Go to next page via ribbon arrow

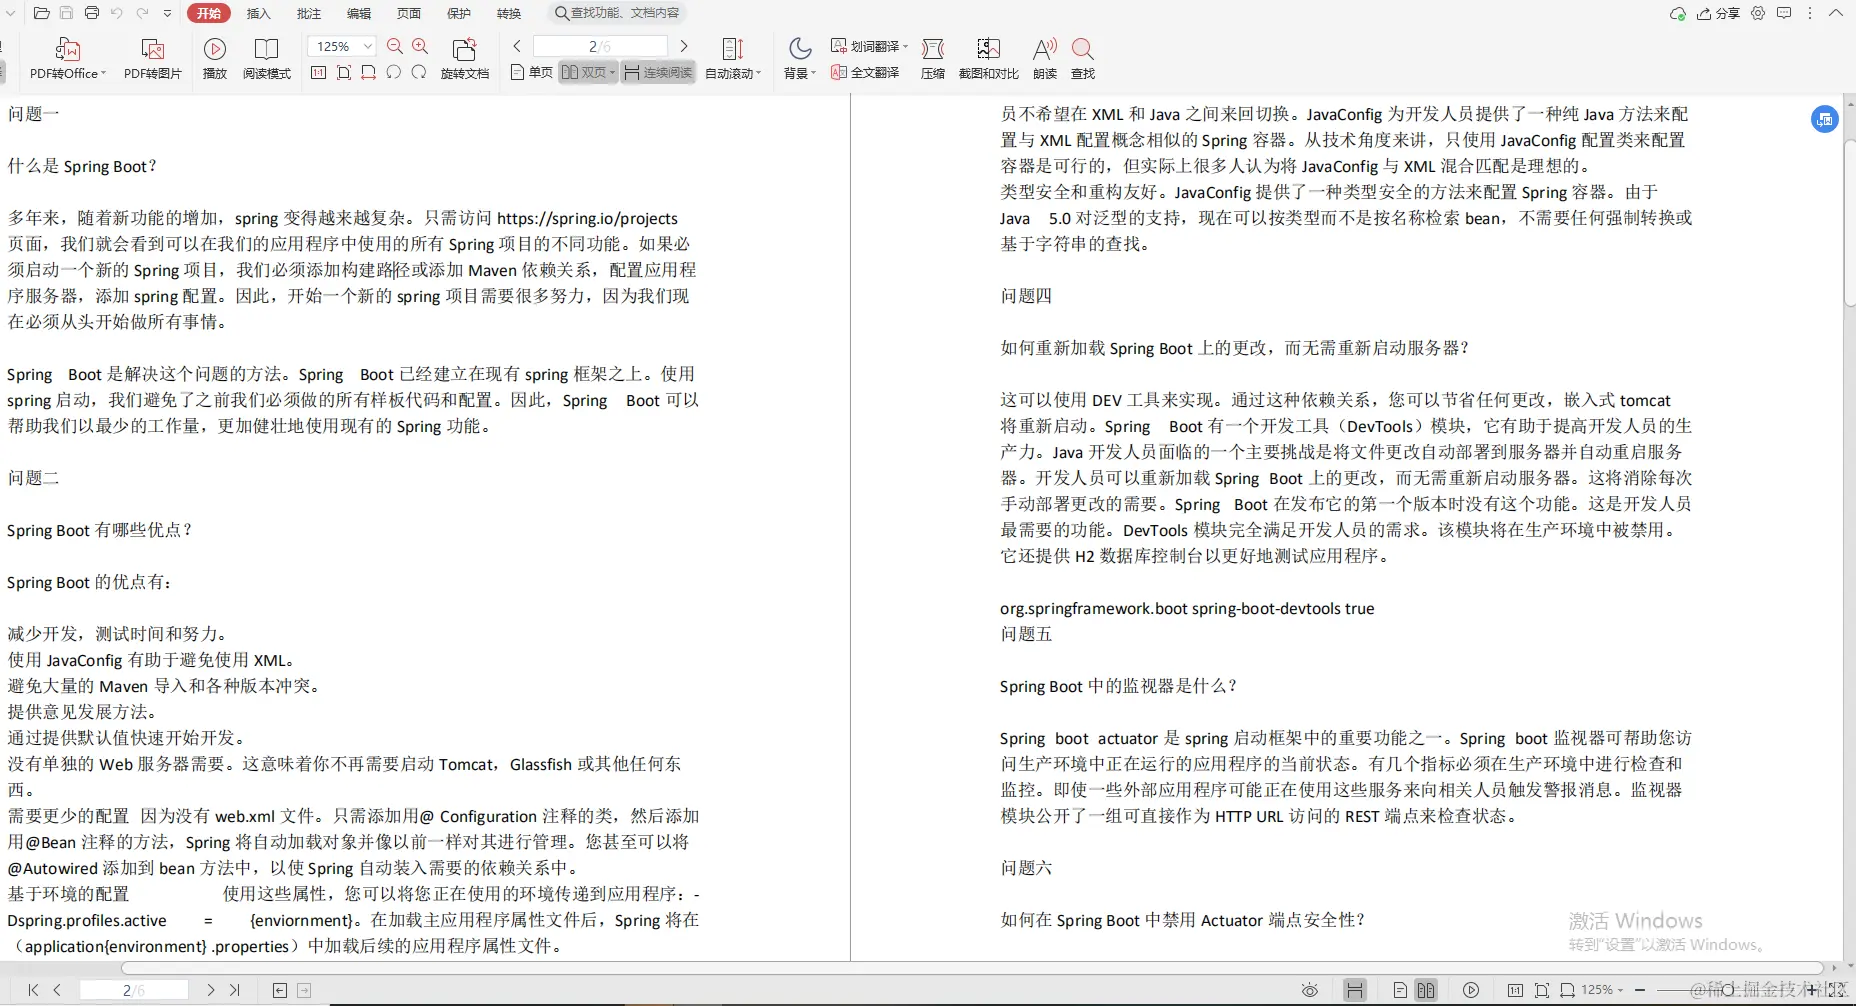[x=684, y=46]
